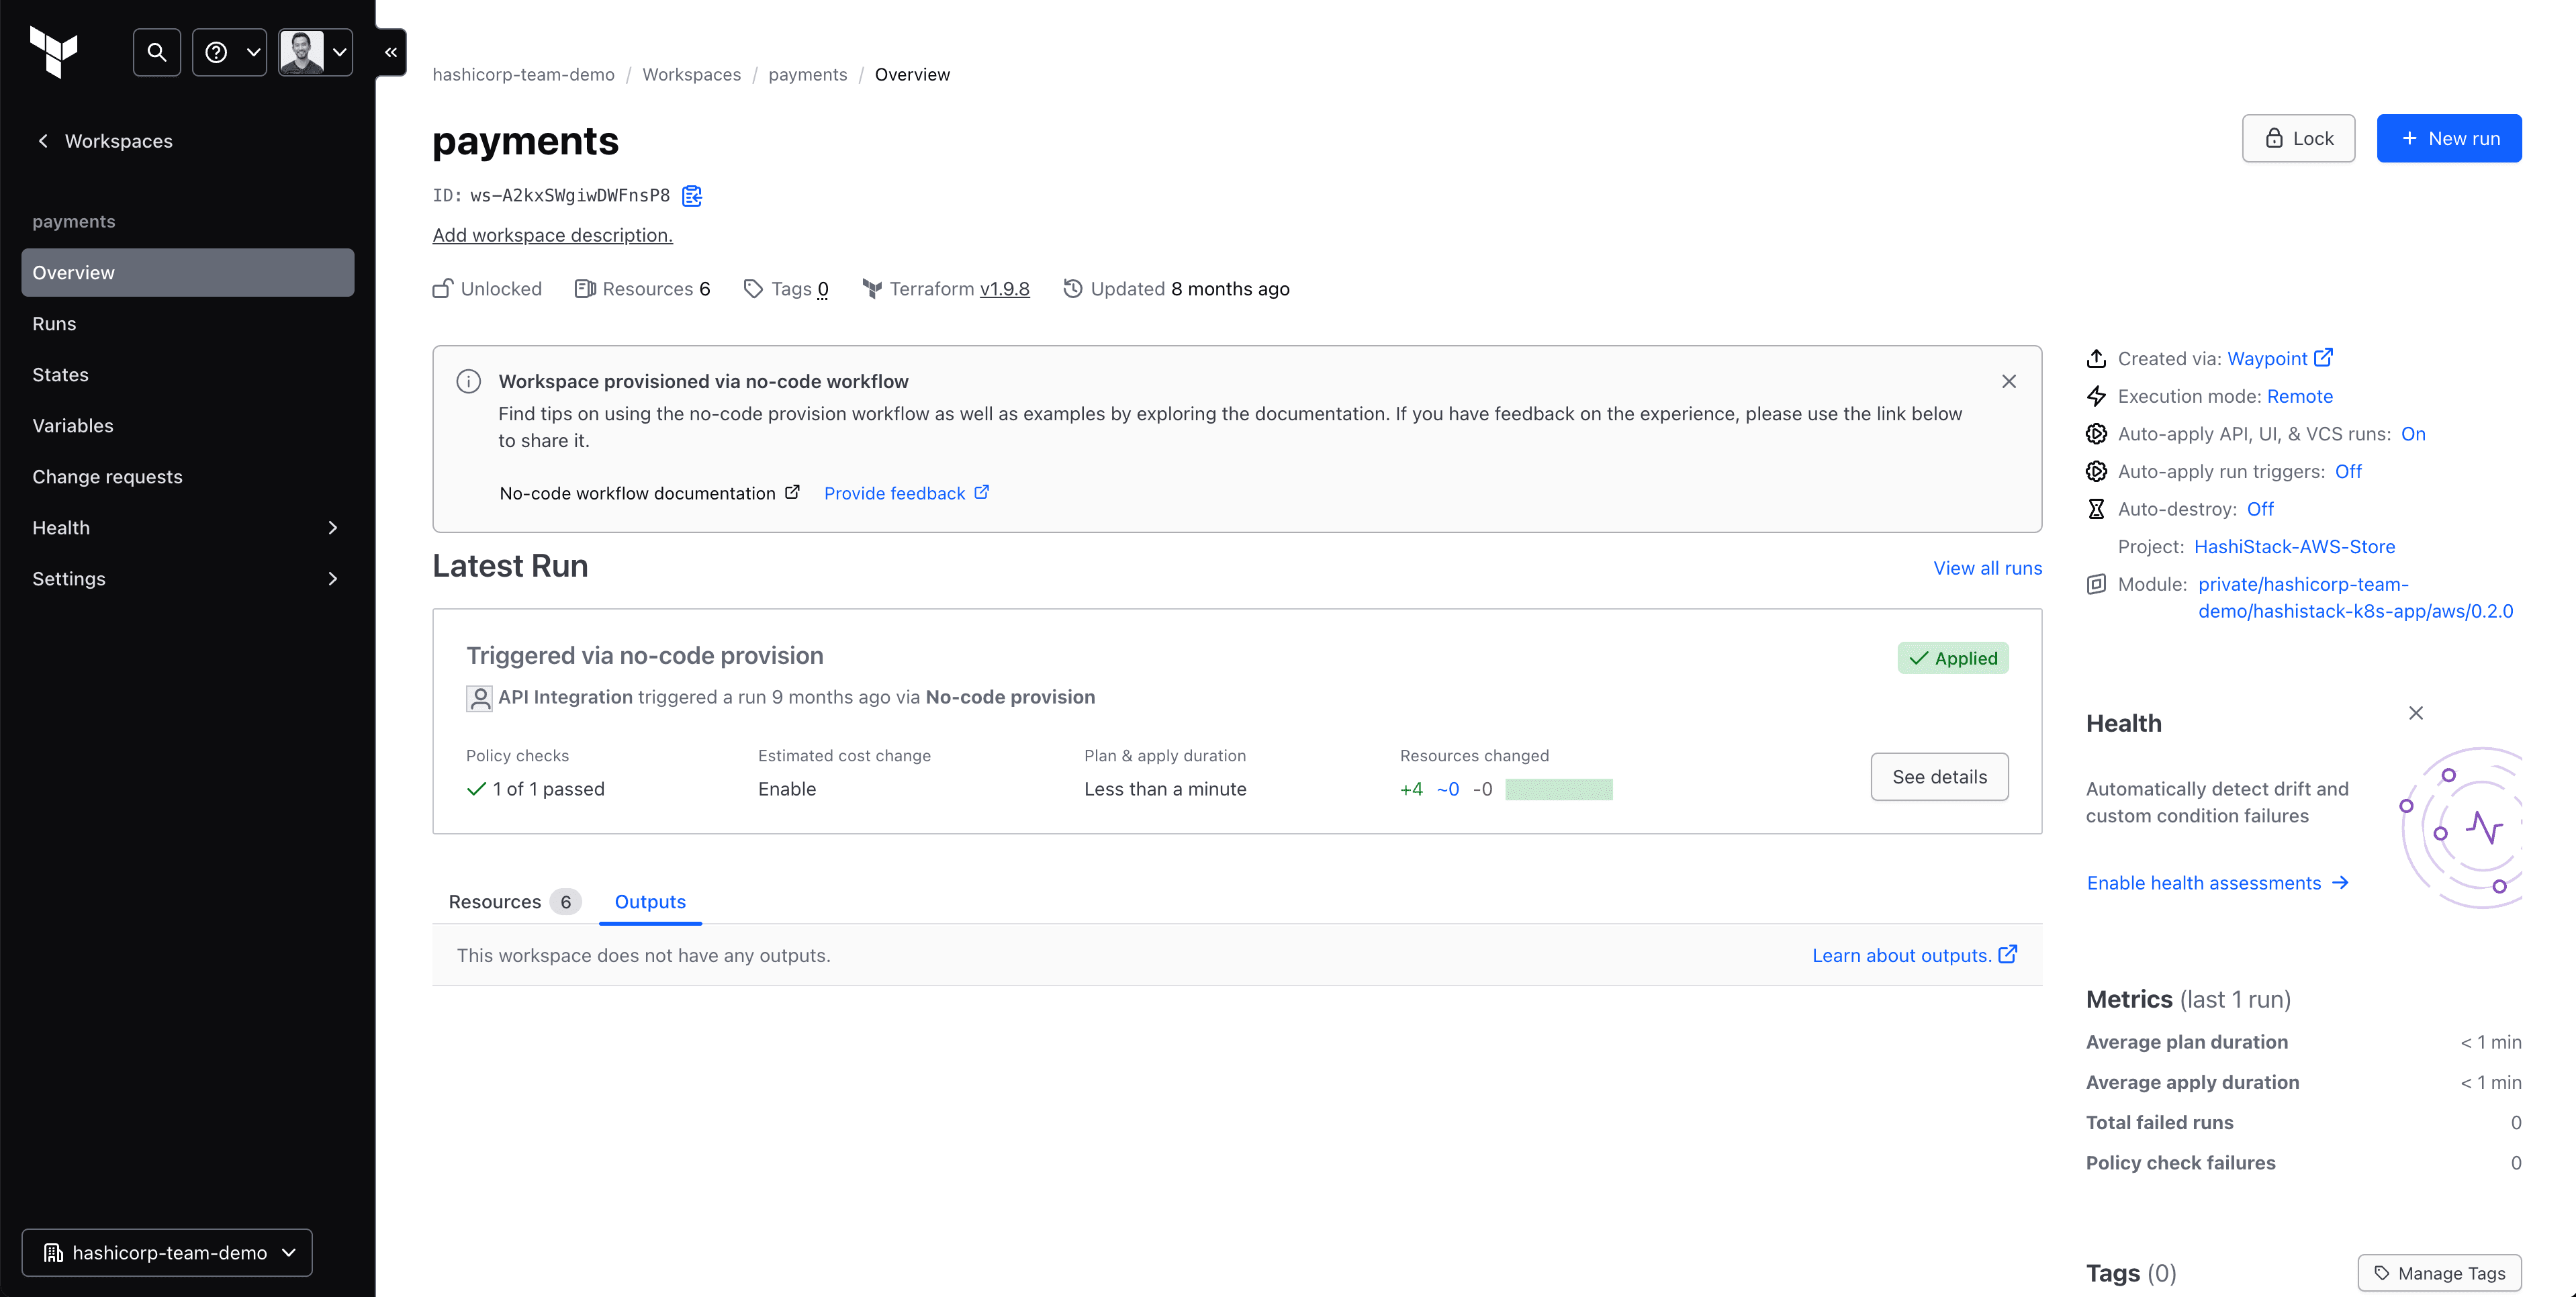The width and height of the screenshot is (2576, 1297).
Task: Start a New run
Action: tap(2449, 138)
